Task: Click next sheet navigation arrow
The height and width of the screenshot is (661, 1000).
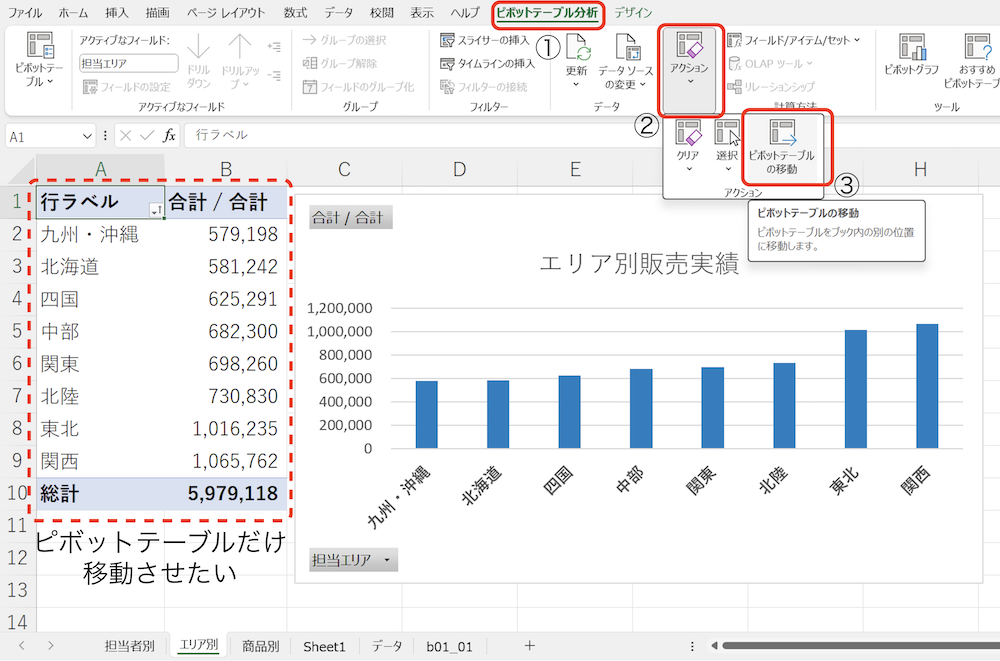Action: pyautogui.click(x=50, y=646)
